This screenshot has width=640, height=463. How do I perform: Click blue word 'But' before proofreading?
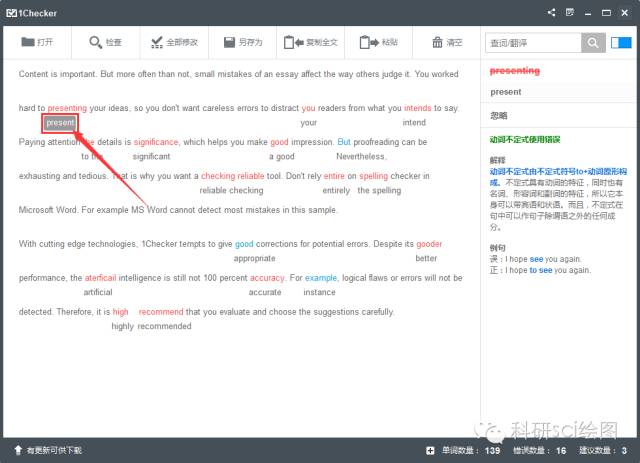pos(344,142)
